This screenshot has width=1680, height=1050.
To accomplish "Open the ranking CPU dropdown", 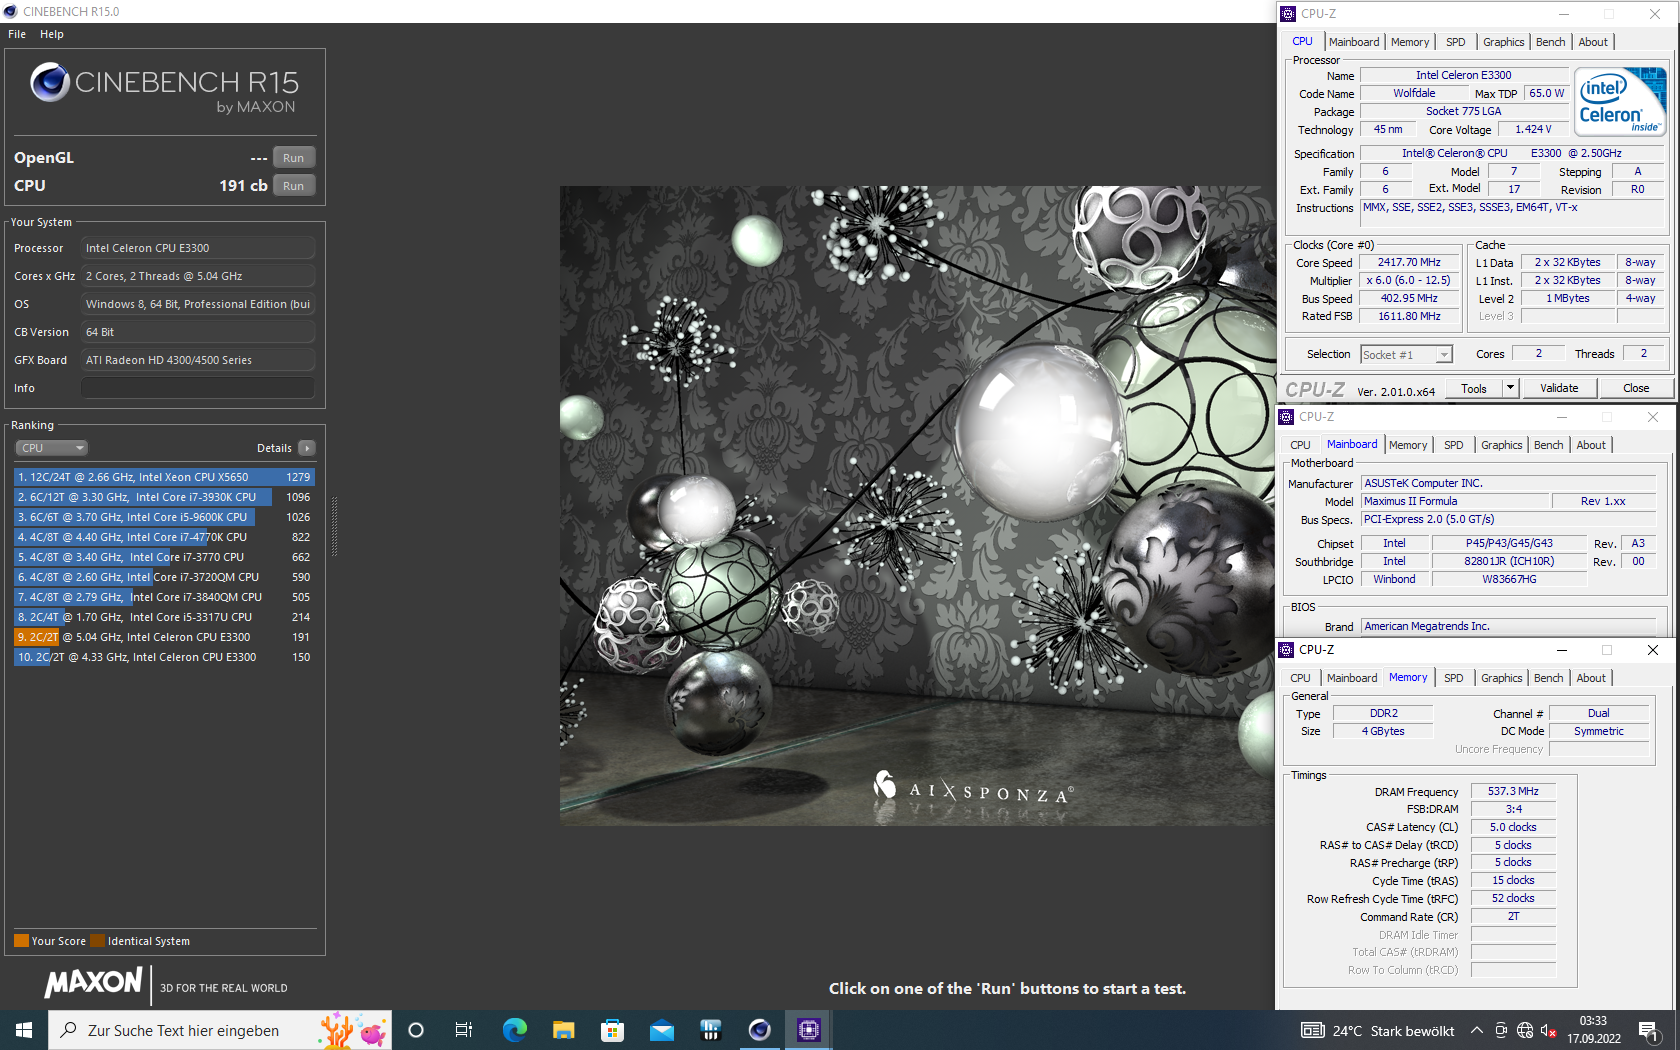I will [51, 448].
